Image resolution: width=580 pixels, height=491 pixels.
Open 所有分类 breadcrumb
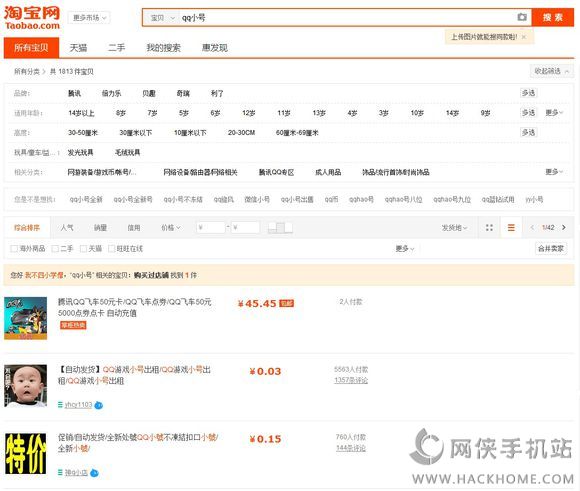27,71
